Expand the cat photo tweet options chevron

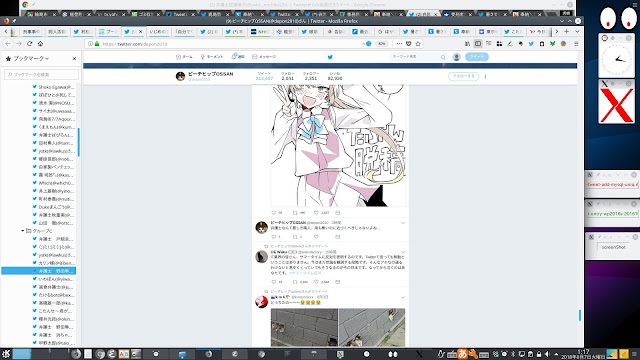[x=403, y=298]
